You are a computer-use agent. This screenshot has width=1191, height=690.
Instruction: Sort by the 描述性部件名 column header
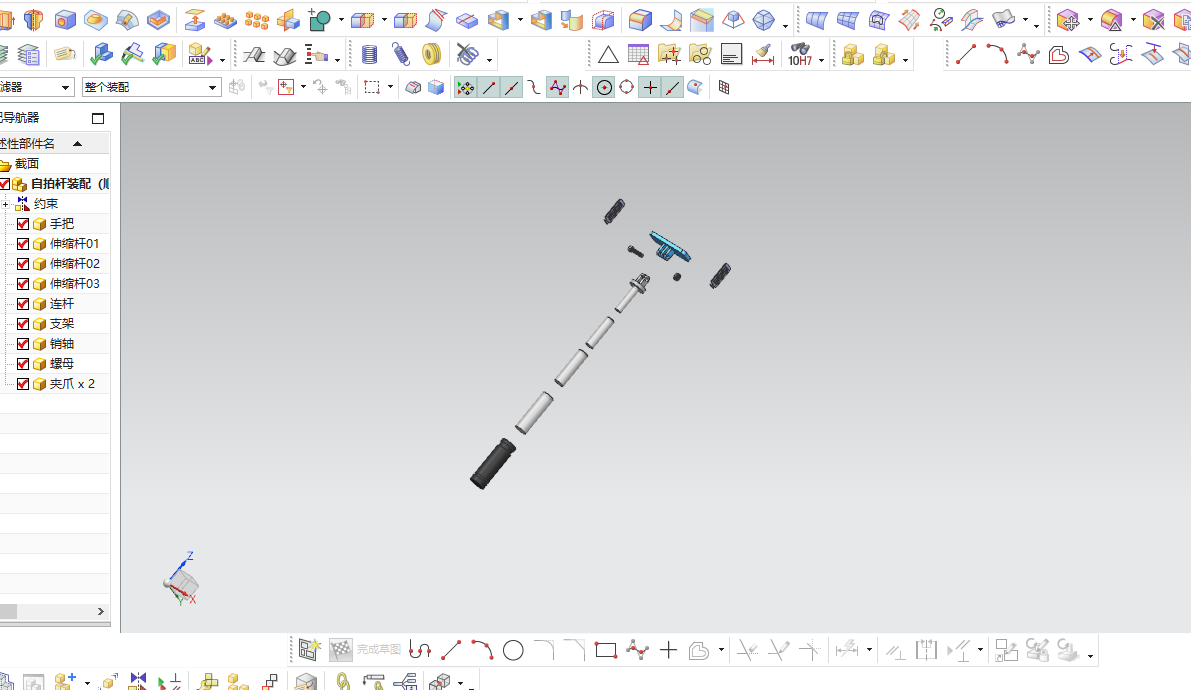[x=55, y=144]
